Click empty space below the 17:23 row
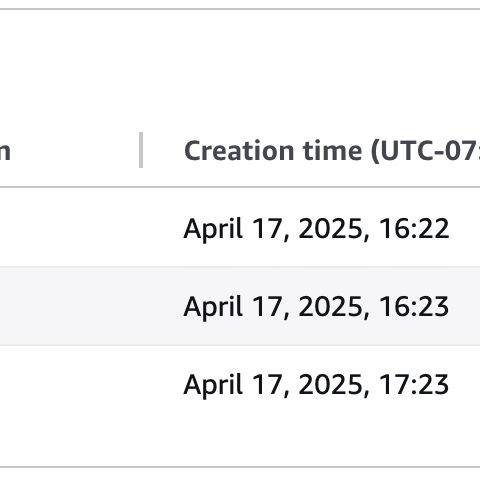480x482 pixels. point(240,445)
